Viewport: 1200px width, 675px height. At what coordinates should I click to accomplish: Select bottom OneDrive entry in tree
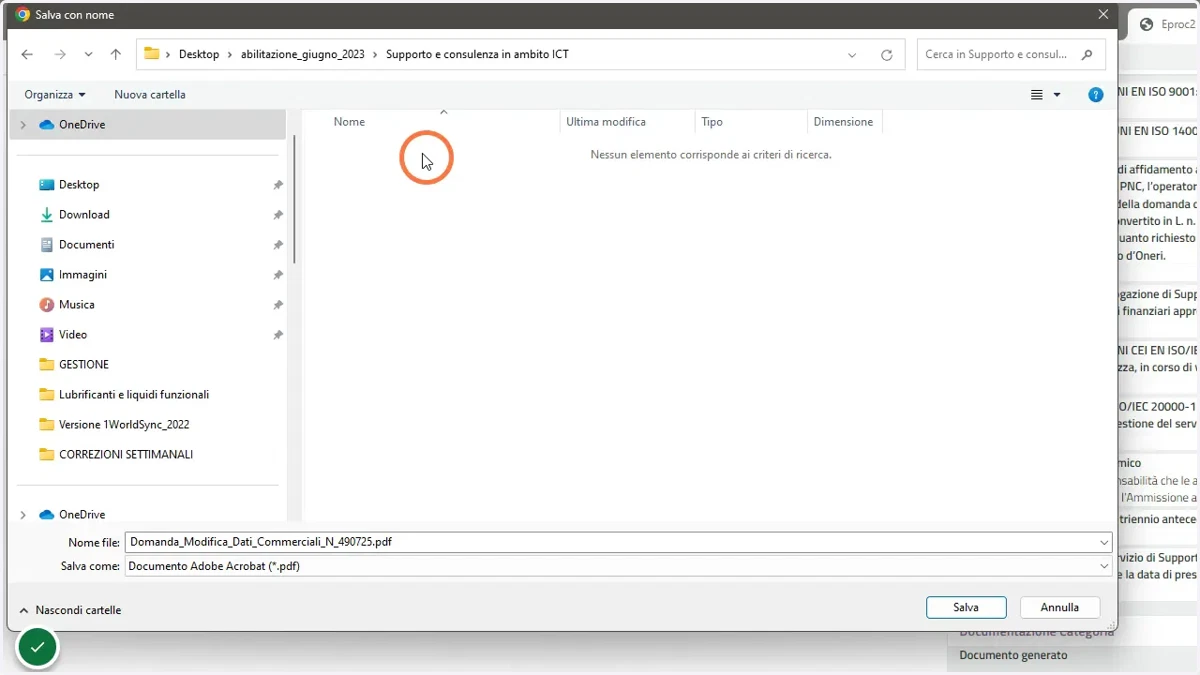click(x=82, y=515)
